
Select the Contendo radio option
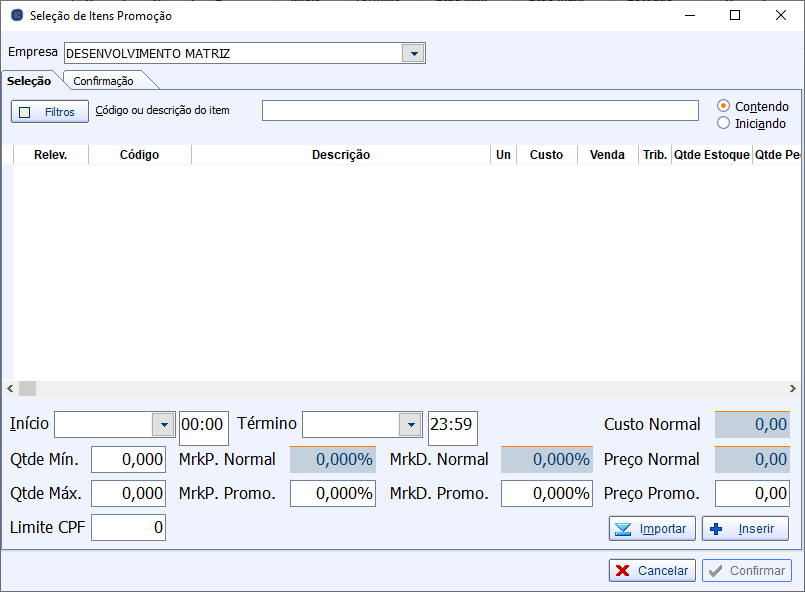(x=724, y=106)
